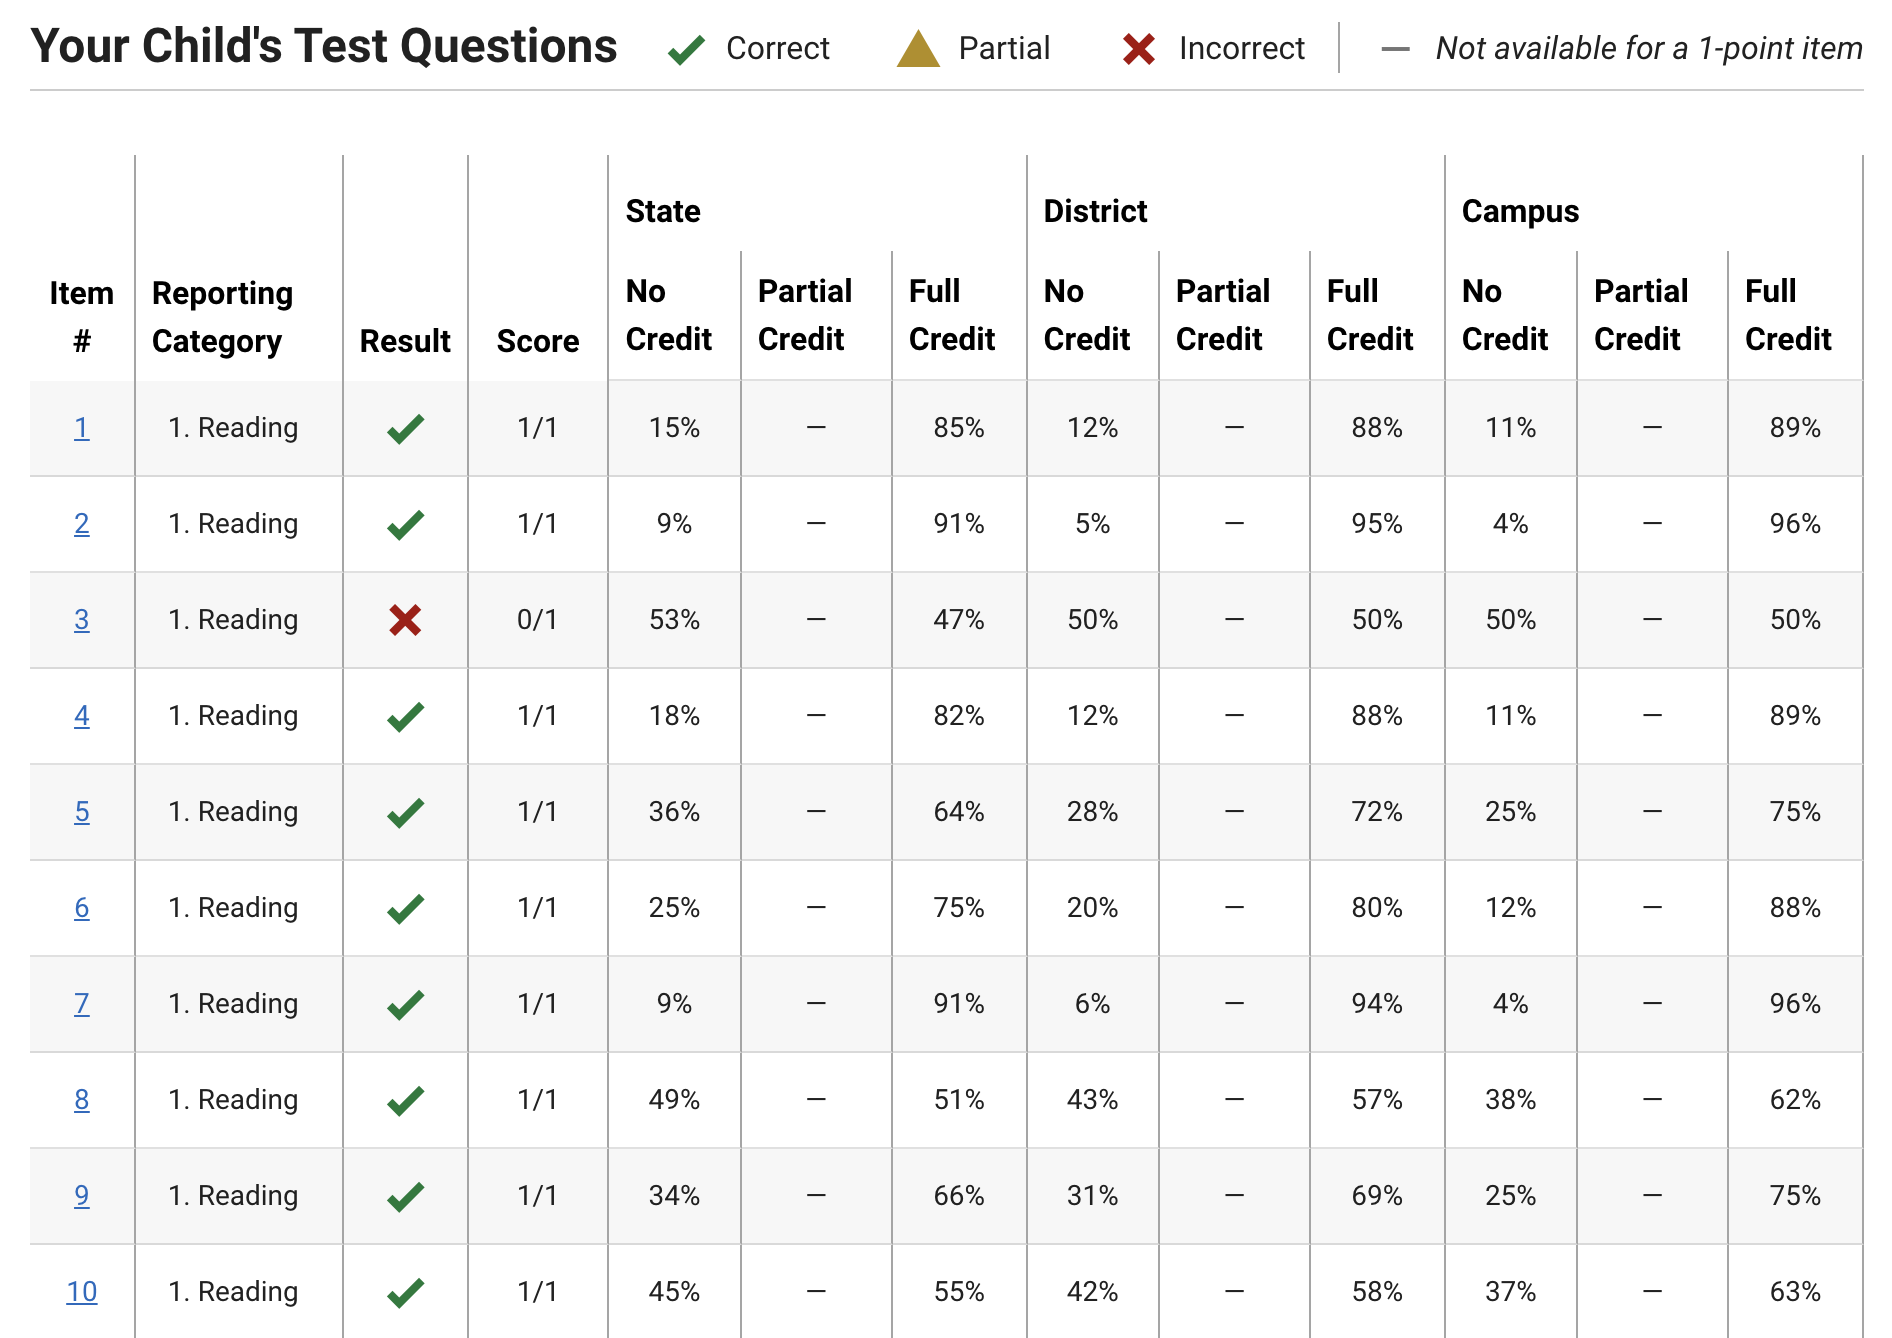Click the District group header

(x=1095, y=211)
